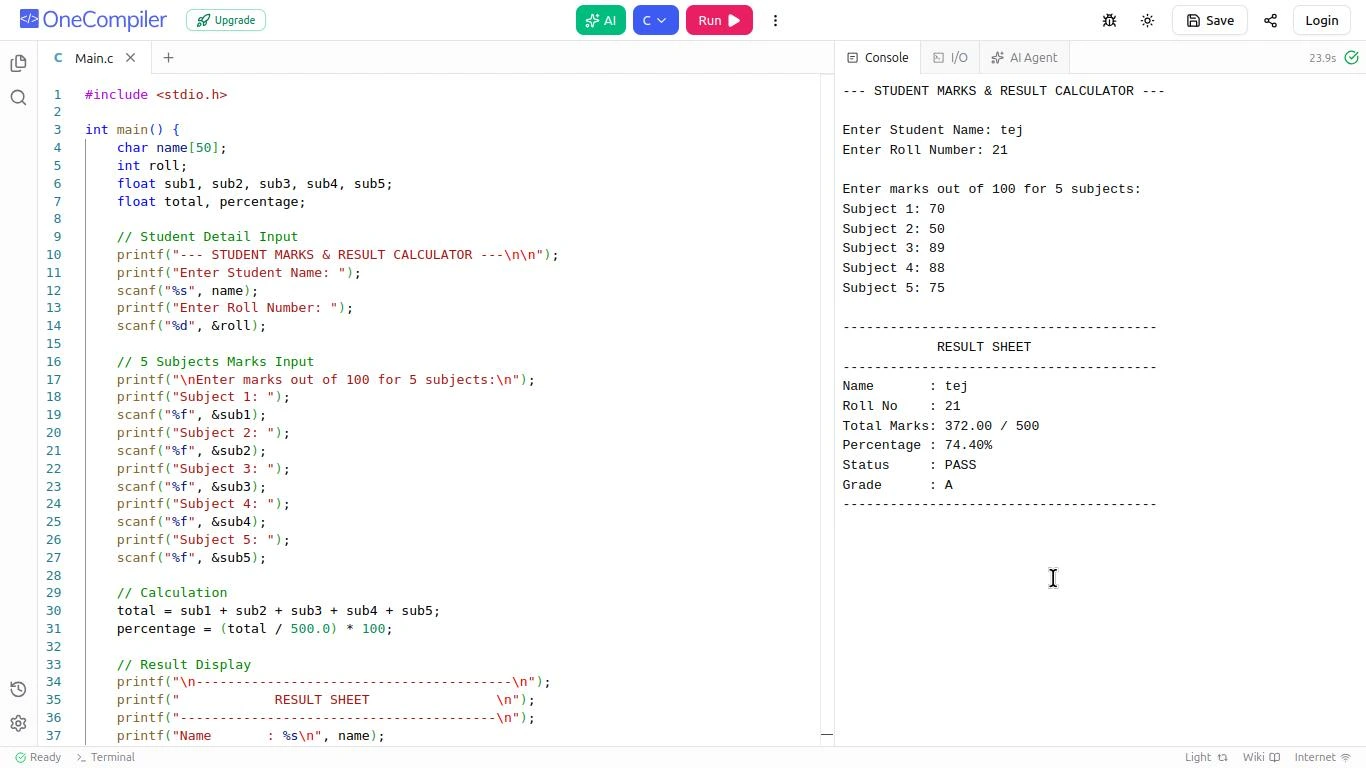Click line number 3 in gutter

tap(58, 130)
